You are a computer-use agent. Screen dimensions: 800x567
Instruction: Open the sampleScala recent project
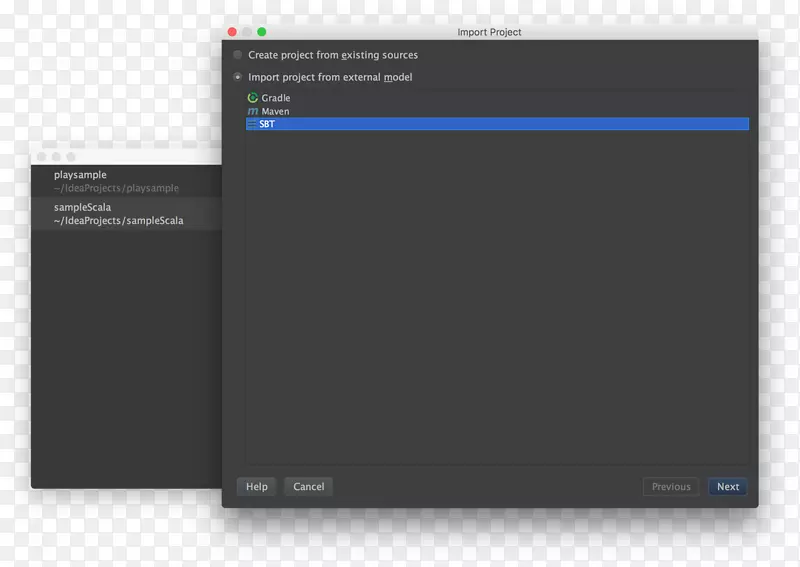pyautogui.click(x=118, y=214)
